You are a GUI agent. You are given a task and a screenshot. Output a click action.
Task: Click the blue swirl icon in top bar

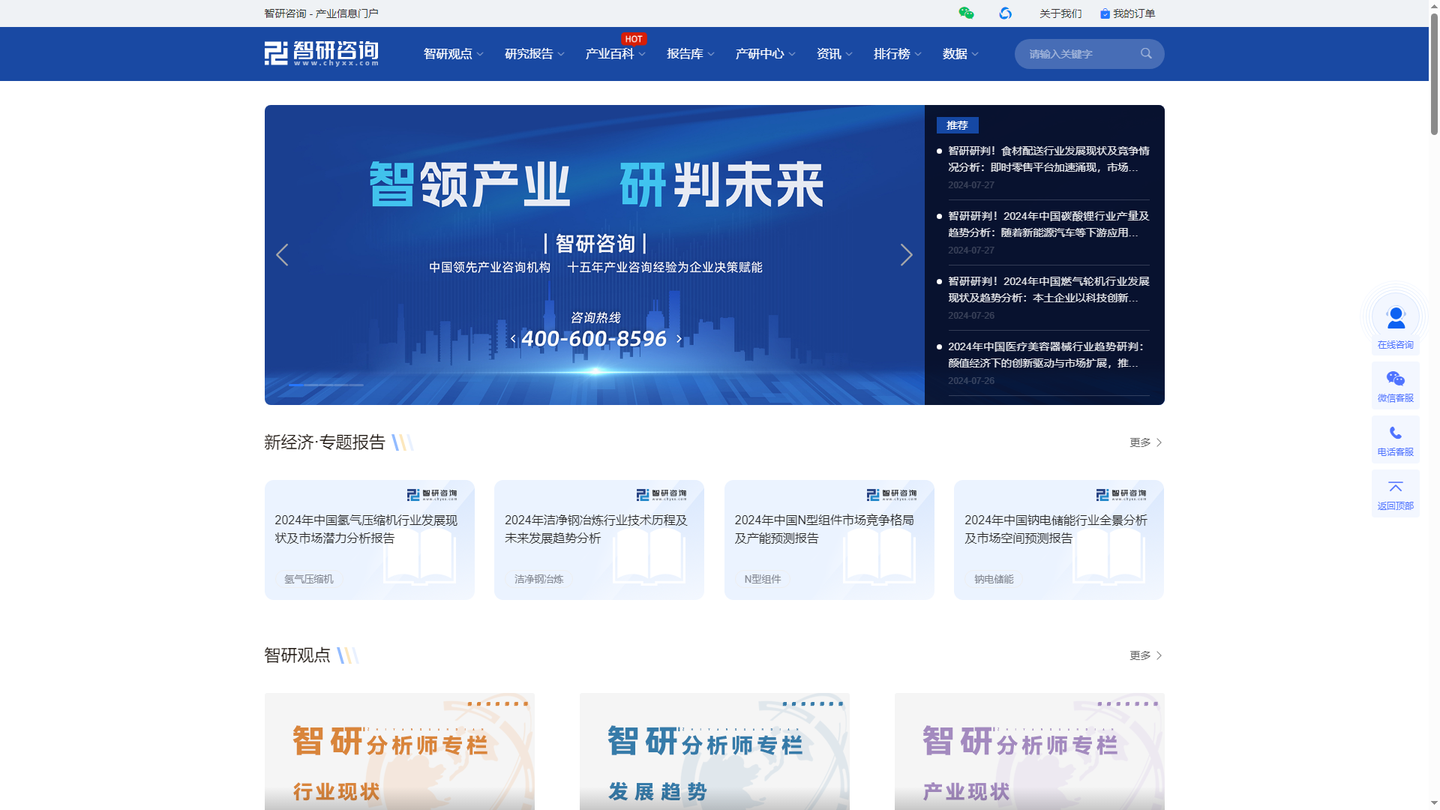click(x=1005, y=13)
